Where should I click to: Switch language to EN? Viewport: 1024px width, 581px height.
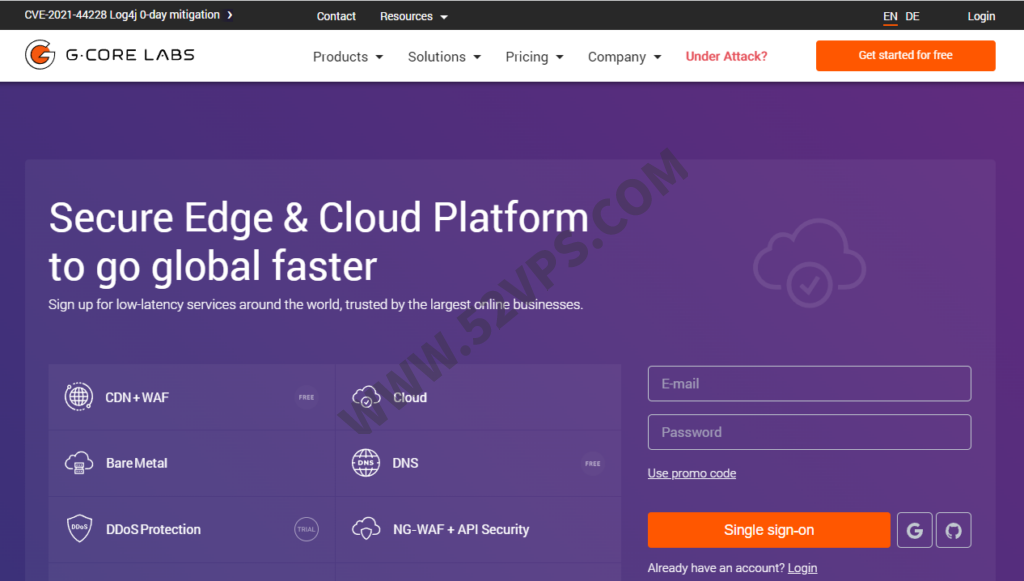click(x=890, y=16)
